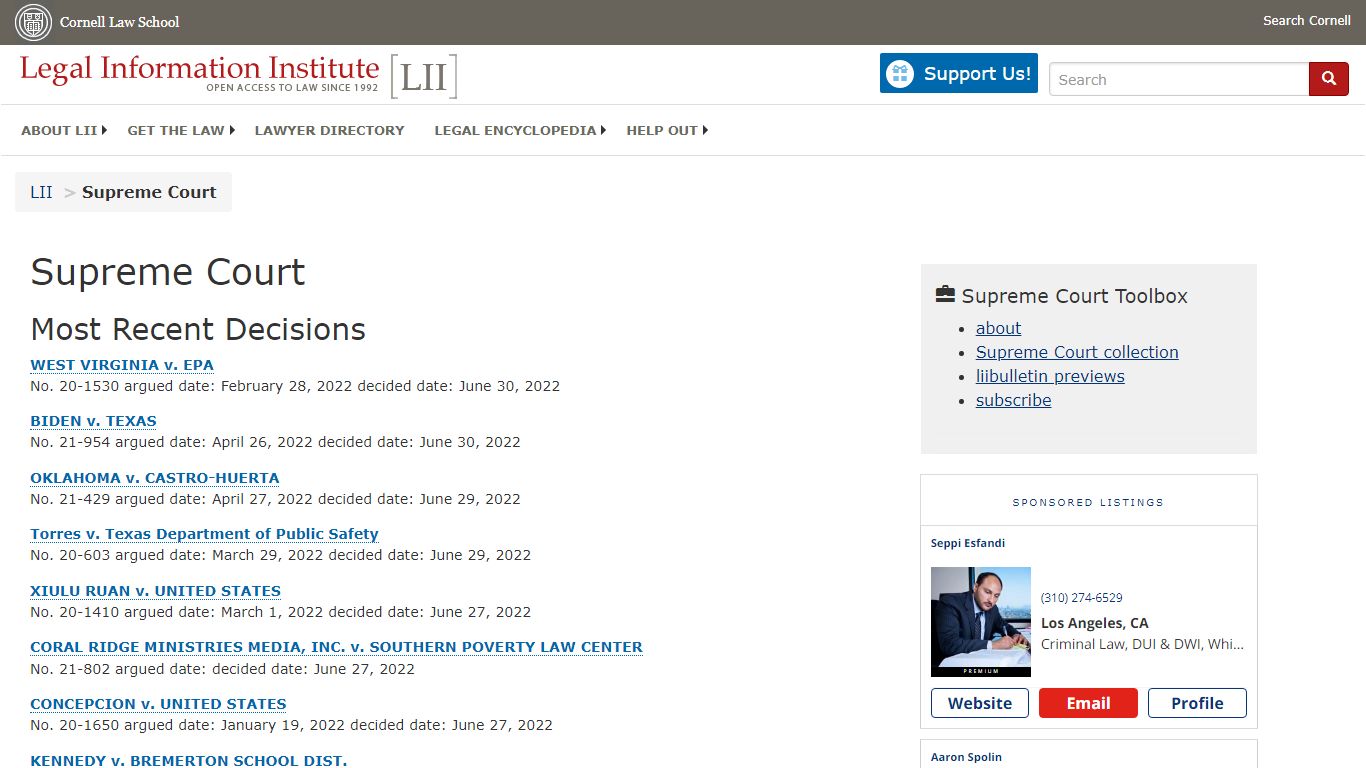Click the Aaron Spolin listing name
Screen dimensions: 1366x768
point(966,757)
